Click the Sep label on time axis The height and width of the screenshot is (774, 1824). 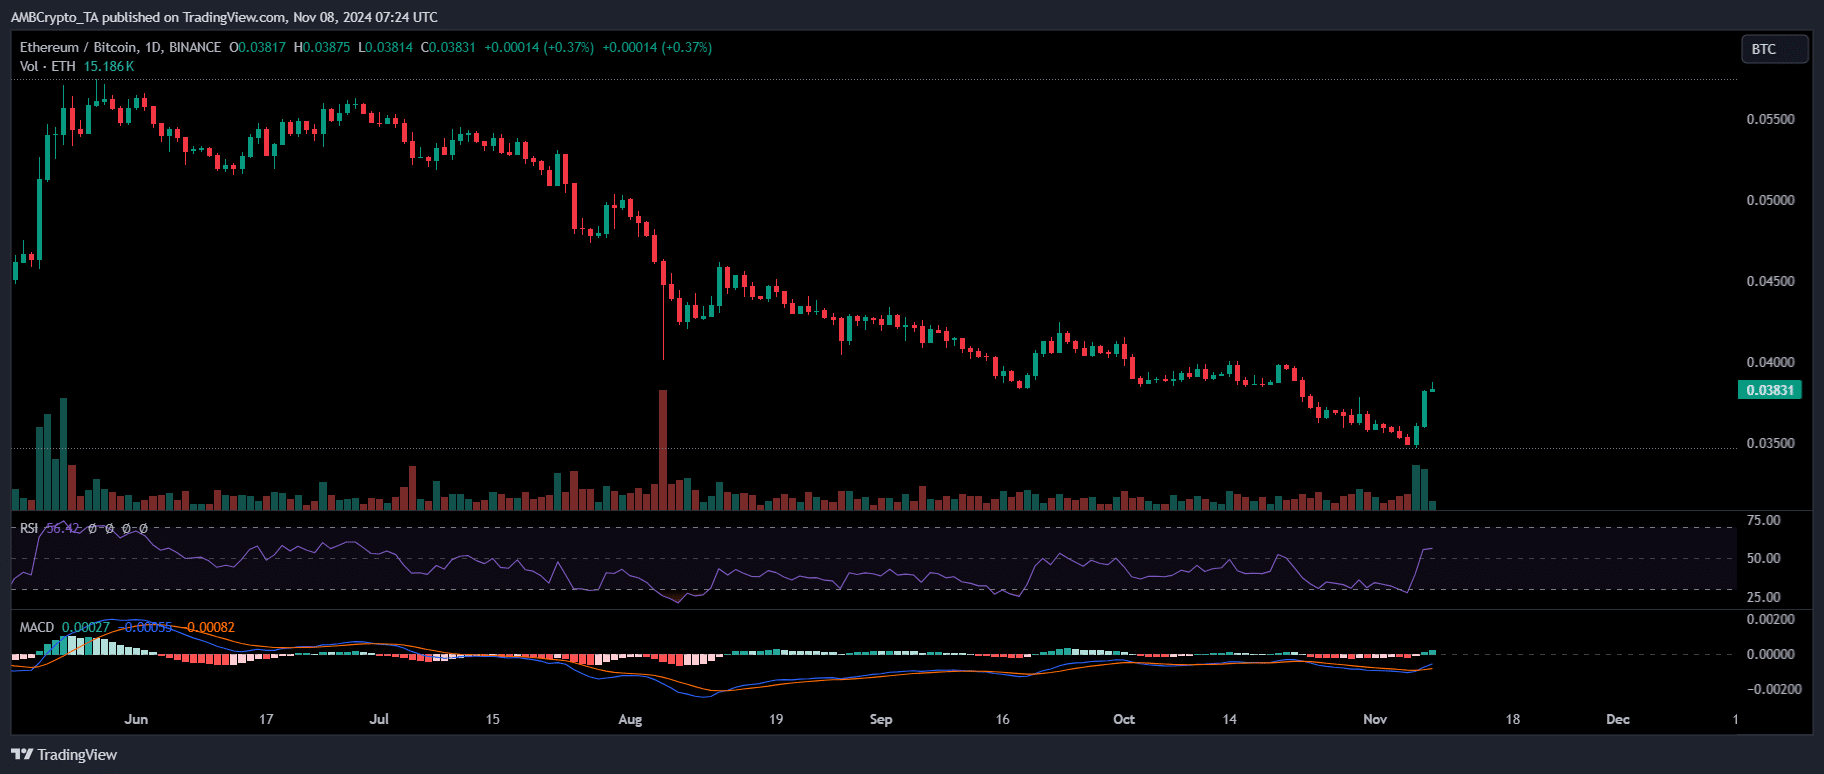pos(881,719)
